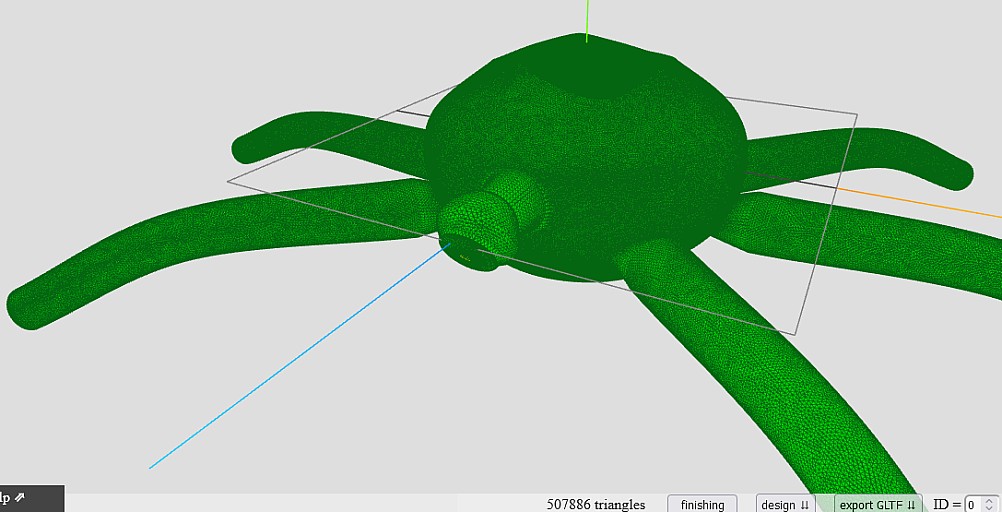1002x512 pixels.
Task: Click the rounded tip of front-left arm
Action: (25, 307)
